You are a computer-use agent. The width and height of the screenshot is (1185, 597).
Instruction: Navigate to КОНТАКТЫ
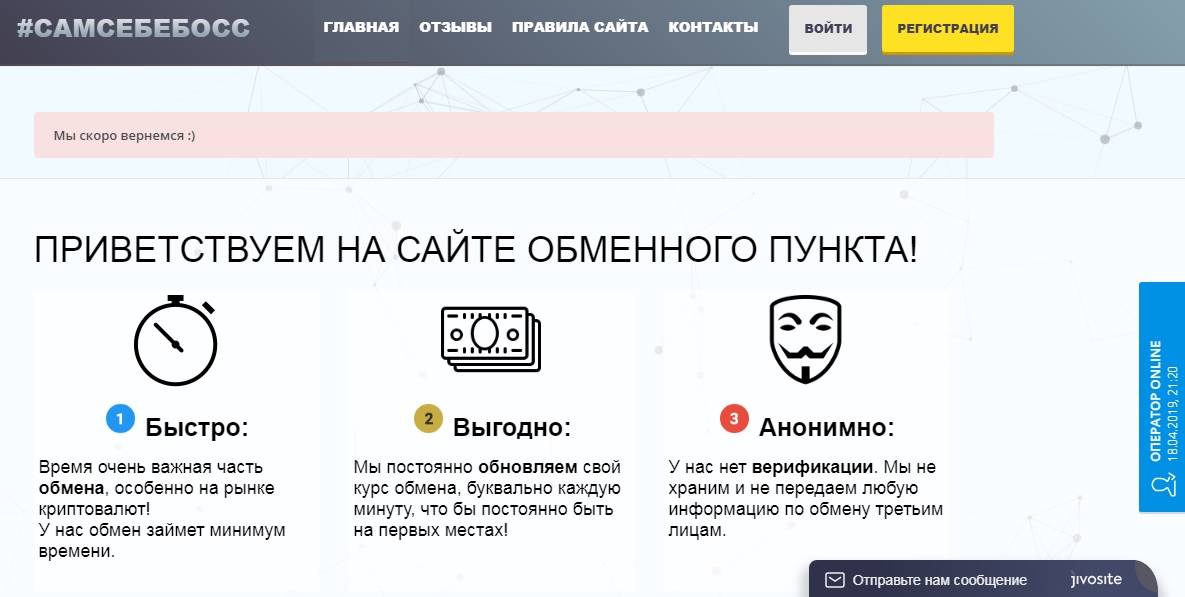pos(712,28)
